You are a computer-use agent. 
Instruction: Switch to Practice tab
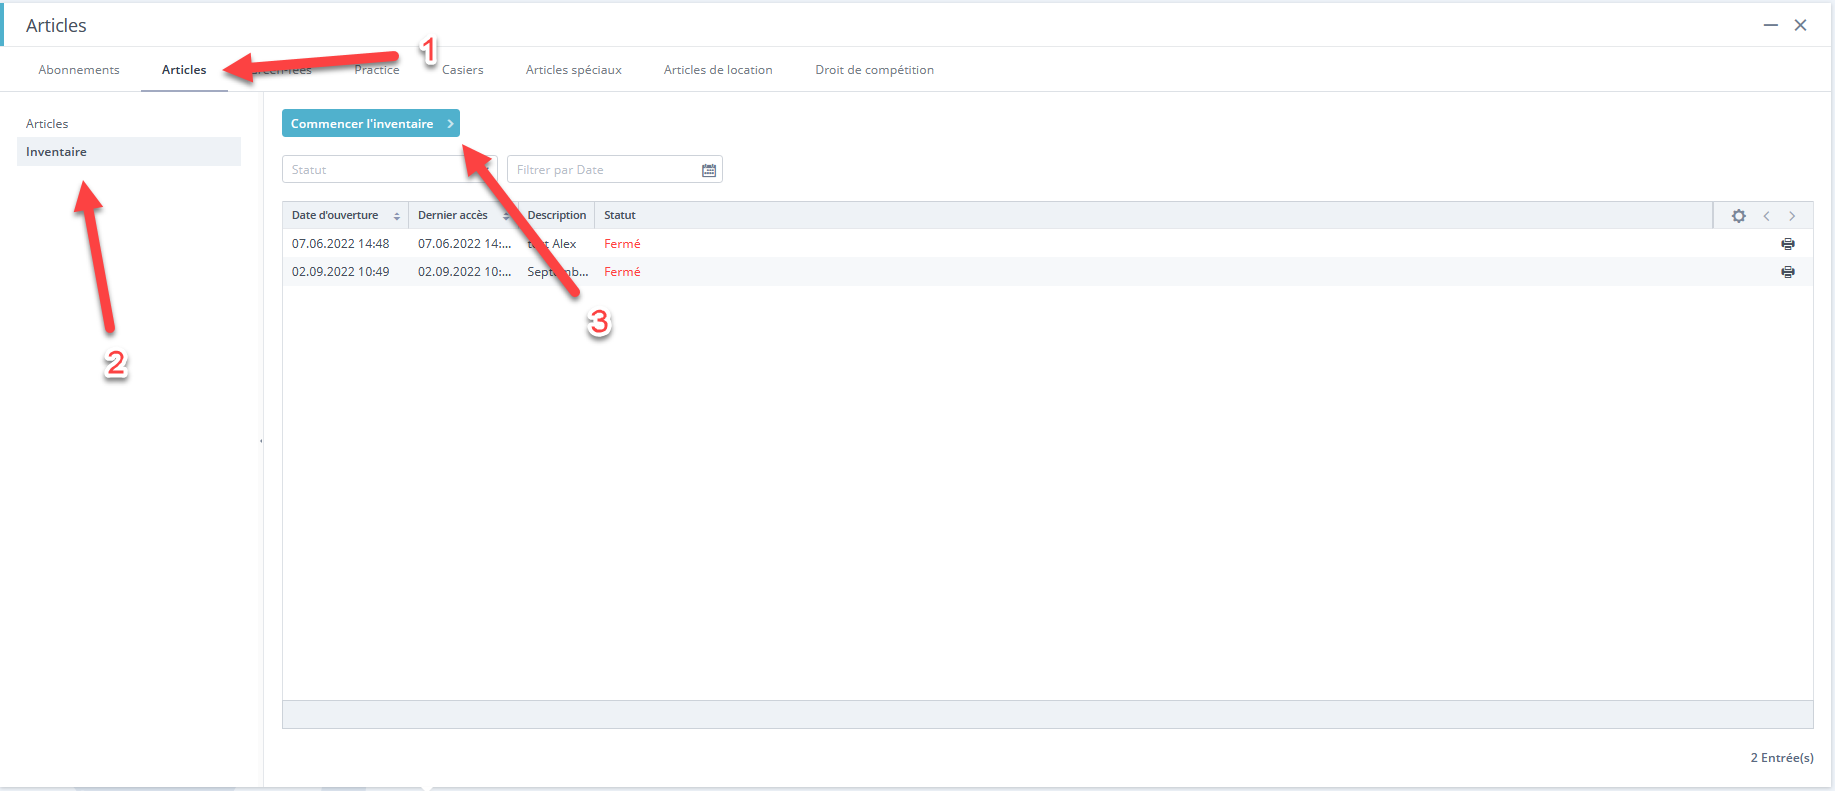(x=377, y=70)
